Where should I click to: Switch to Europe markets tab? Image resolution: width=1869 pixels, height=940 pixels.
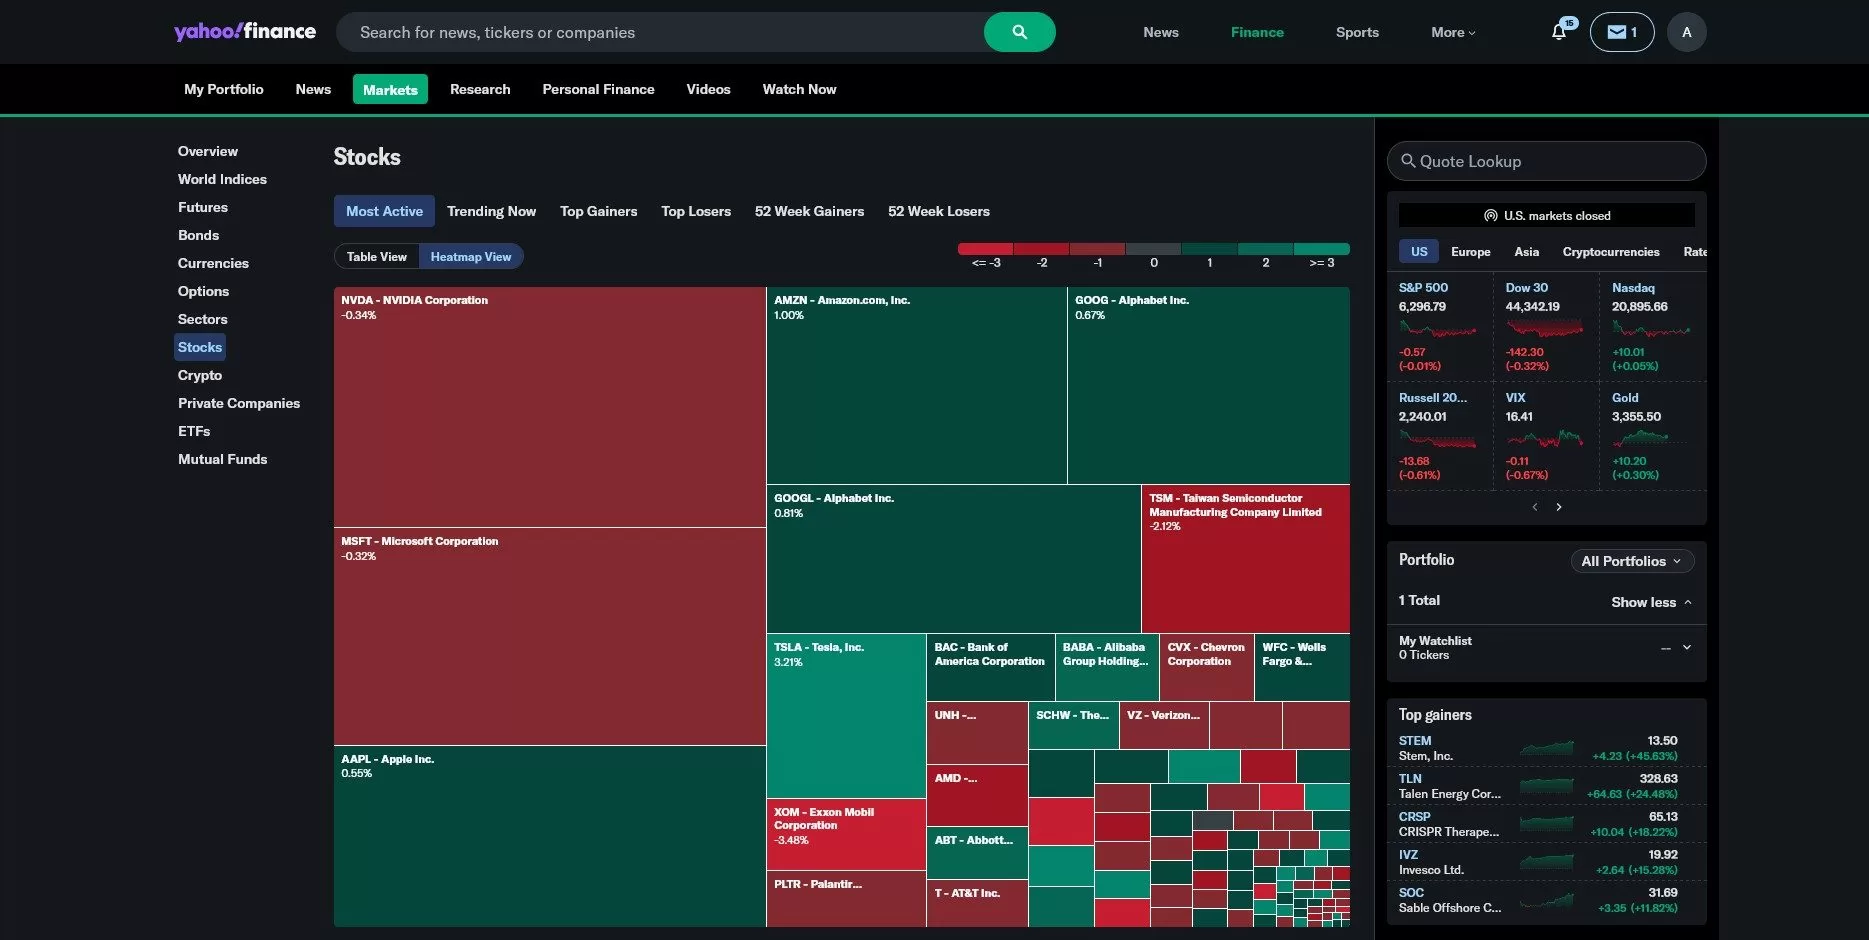[1470, 252]
